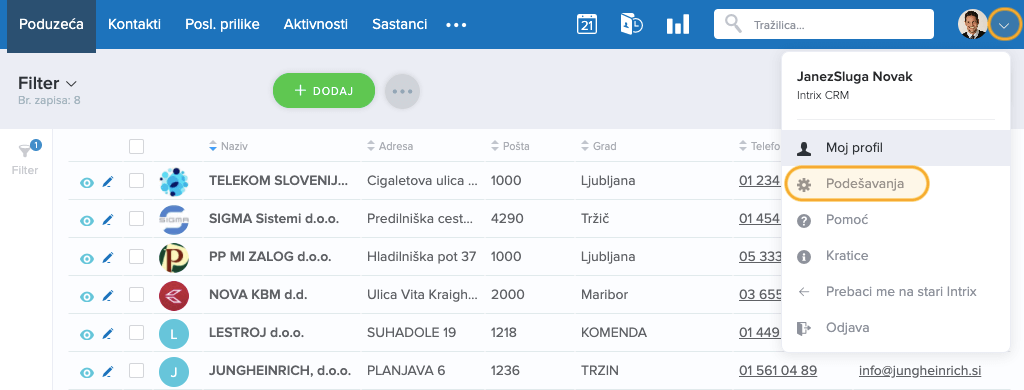View LESTROJ d.o.o. via eye icon
This screenshot has height=390, width=1024.
click(x=87, y=334)
